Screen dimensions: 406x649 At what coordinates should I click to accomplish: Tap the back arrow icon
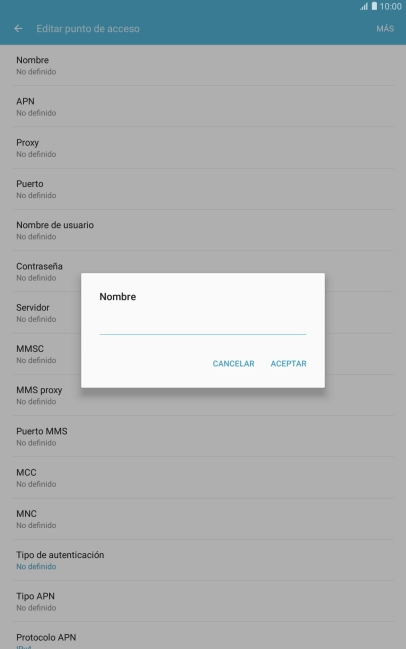(18, 29)
